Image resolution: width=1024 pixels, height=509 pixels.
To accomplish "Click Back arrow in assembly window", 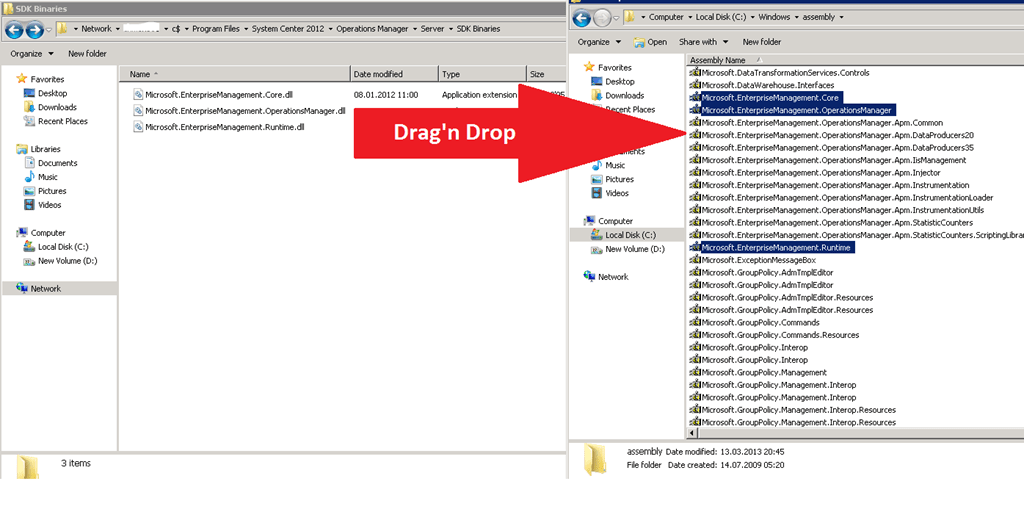I will point(581,17).
